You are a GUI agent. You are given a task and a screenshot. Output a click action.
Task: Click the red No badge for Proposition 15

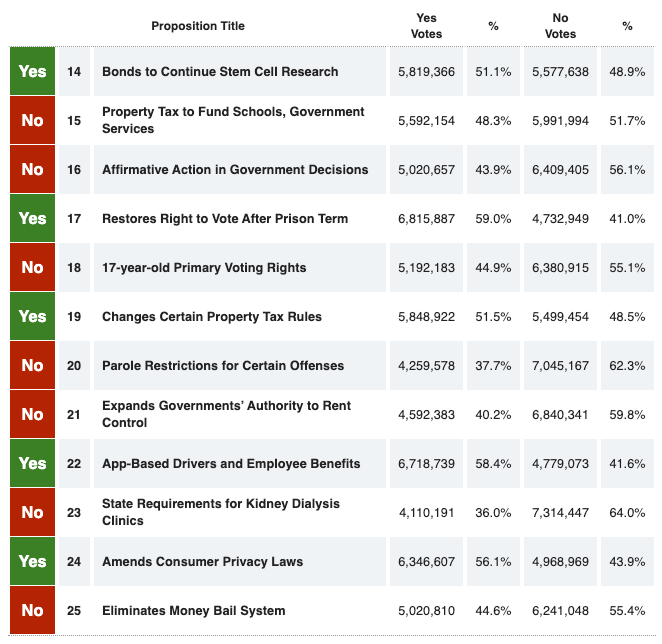pos(32,120)
